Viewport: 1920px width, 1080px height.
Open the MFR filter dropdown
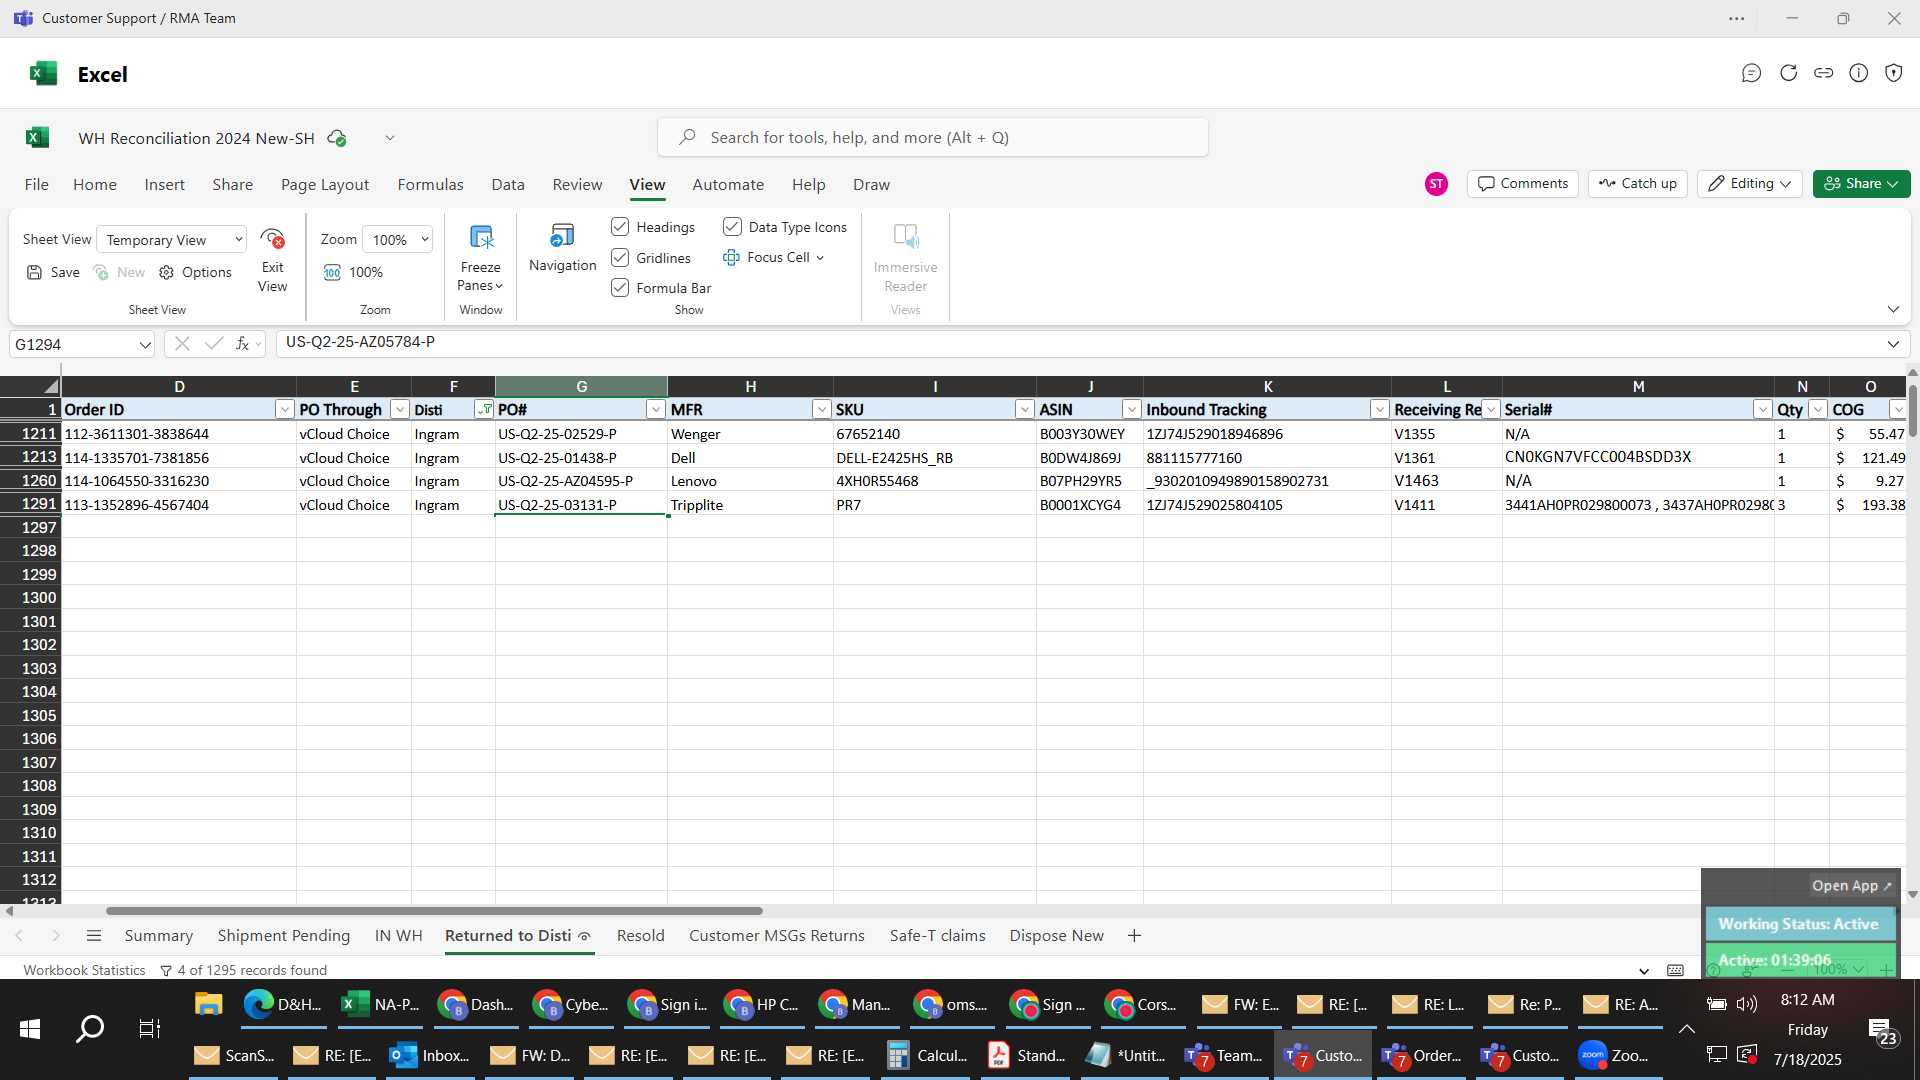tap(821, 410)
